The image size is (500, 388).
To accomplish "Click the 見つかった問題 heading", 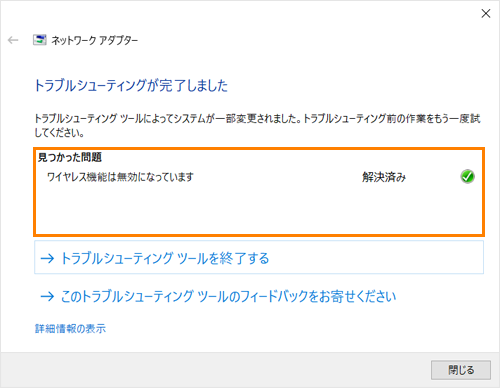I will (70, 157).
